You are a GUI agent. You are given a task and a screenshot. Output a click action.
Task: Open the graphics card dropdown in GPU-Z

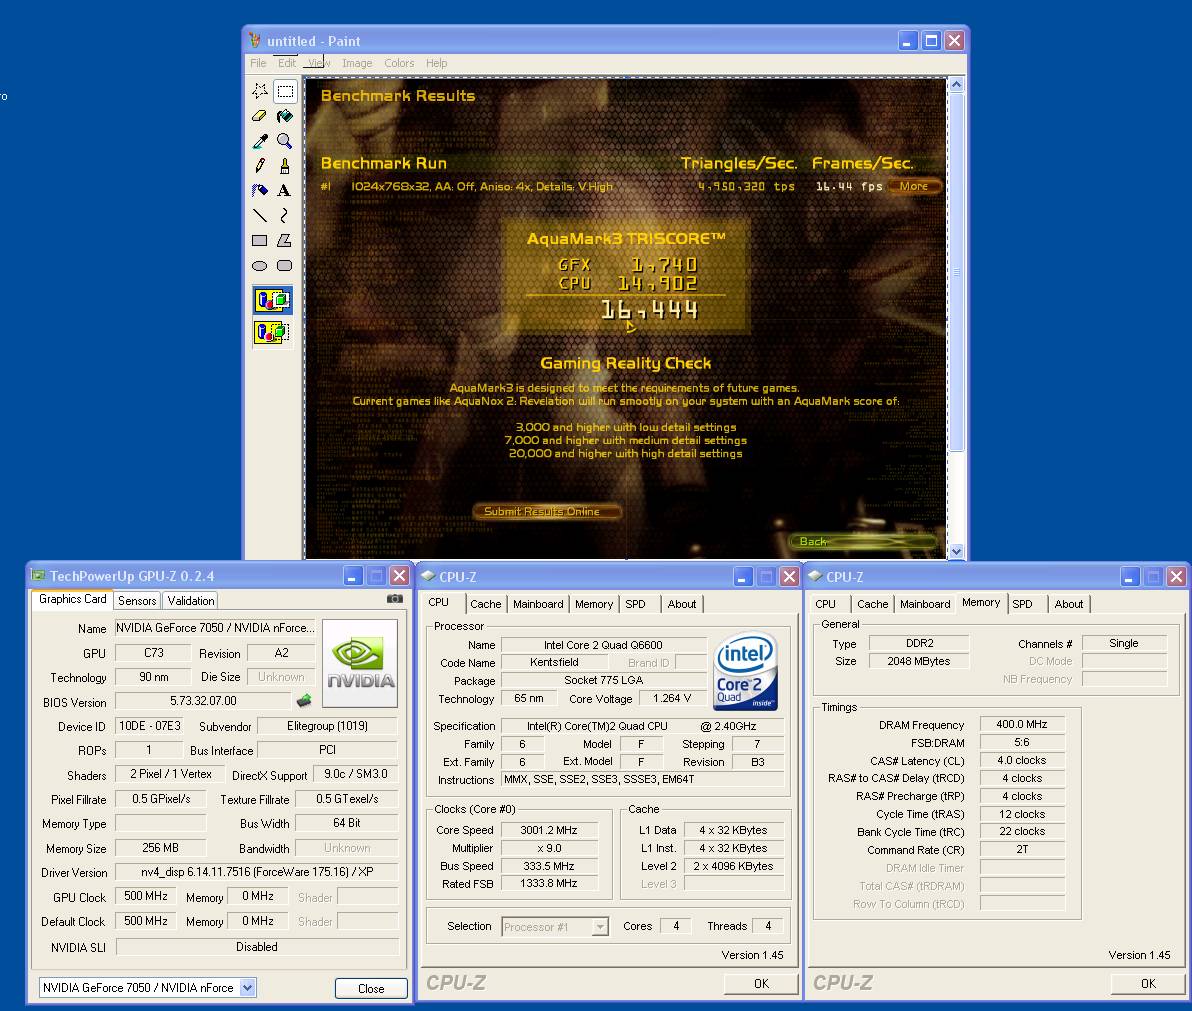click(247, 987)
